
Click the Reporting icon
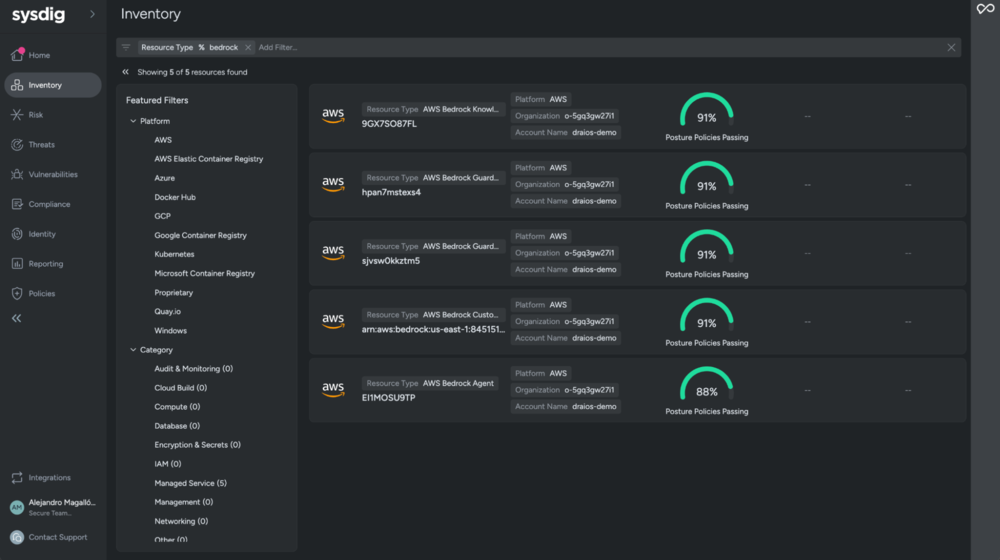pyautogui.click(x=17, y=263)
